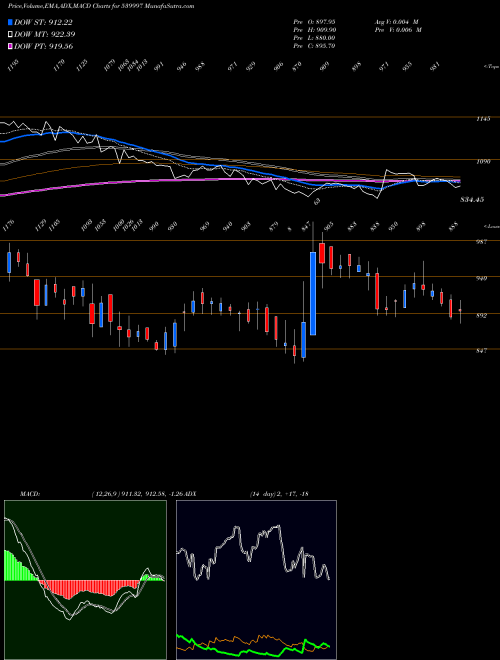Click the white DOW MT legend swatch

(x=10, y=34)
